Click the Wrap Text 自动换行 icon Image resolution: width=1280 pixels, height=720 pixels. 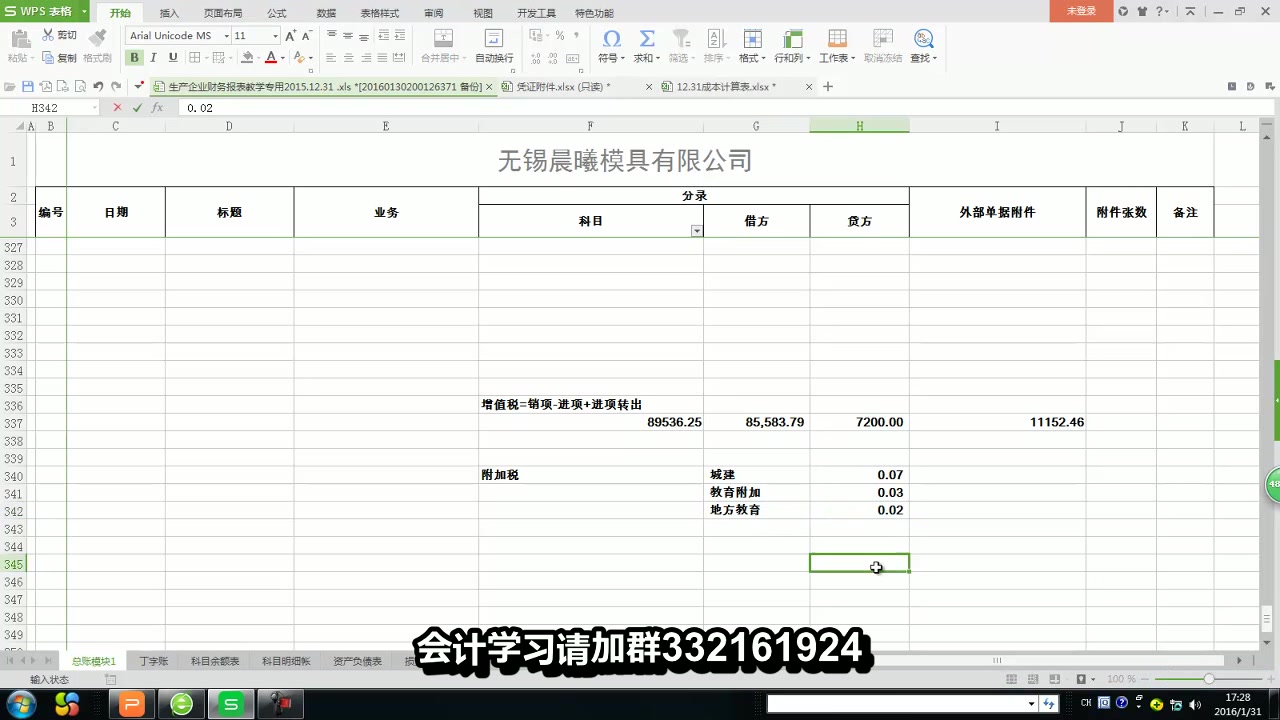coord(493,40)
